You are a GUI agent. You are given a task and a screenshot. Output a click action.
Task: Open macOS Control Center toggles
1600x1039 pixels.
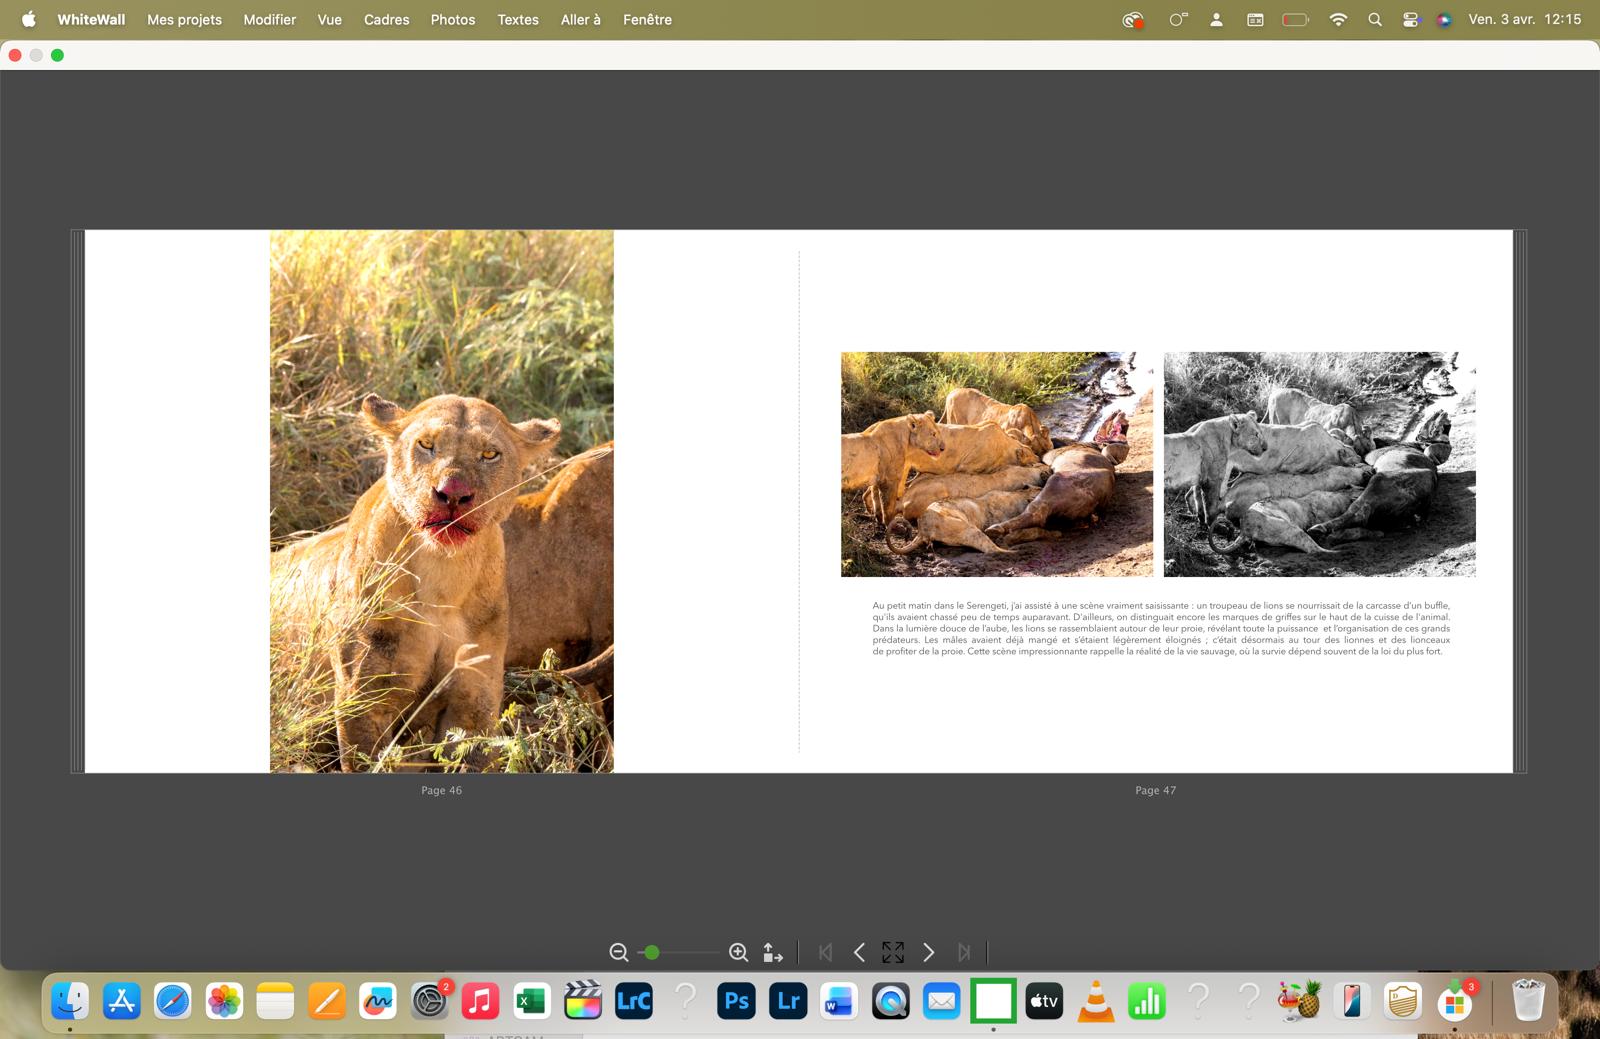(x=1410, y=19)
